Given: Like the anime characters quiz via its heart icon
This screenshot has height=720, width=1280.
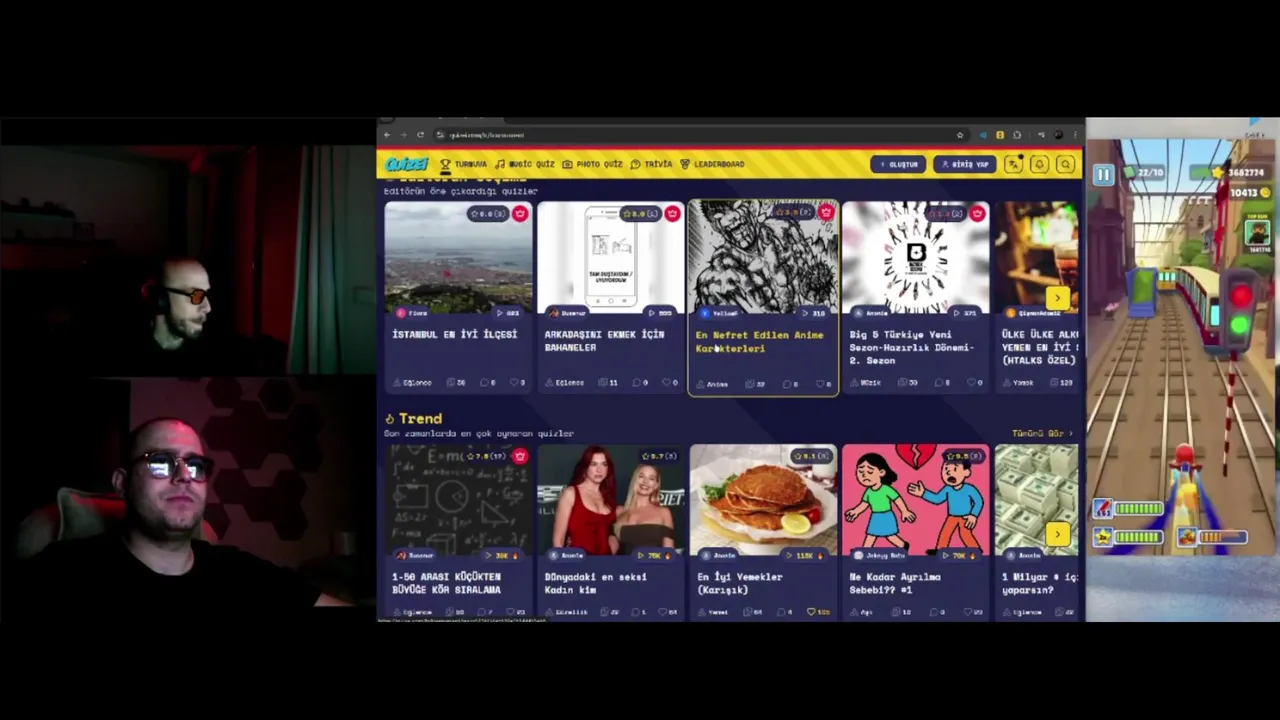Looking at the screenshot, I should tap(822, 384).
